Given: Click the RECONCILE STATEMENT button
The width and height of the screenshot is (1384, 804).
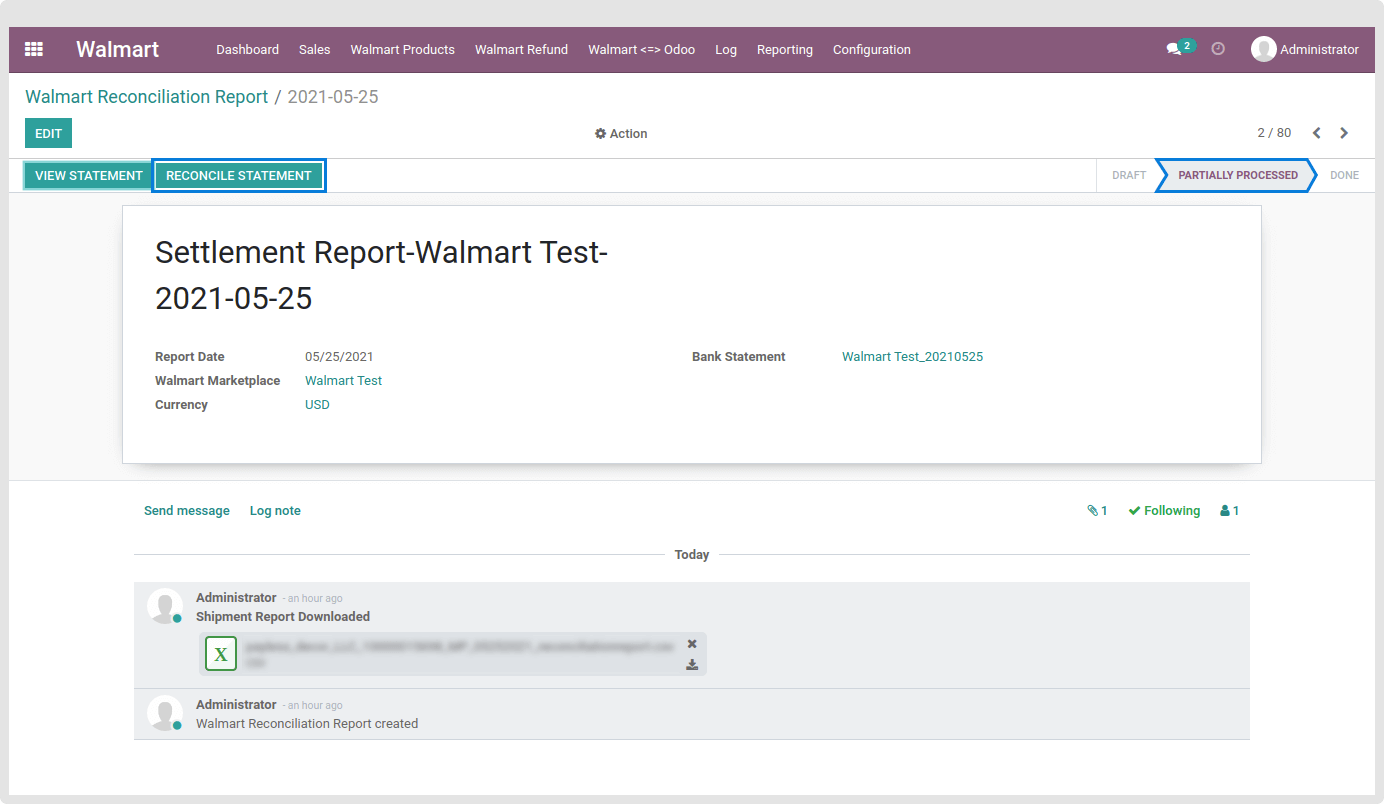Looking at the screenshot, I should (239, 176).
